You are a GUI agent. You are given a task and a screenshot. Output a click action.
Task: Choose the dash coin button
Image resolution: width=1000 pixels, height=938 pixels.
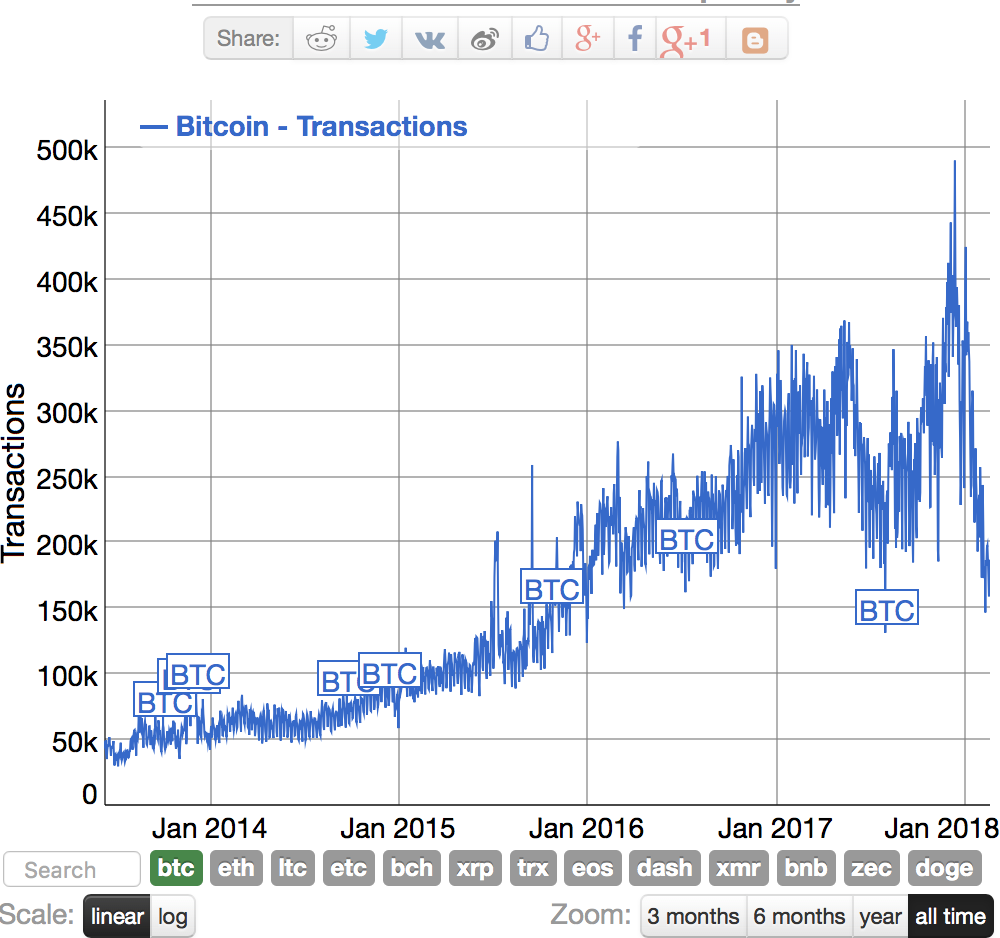coord(665,868)
